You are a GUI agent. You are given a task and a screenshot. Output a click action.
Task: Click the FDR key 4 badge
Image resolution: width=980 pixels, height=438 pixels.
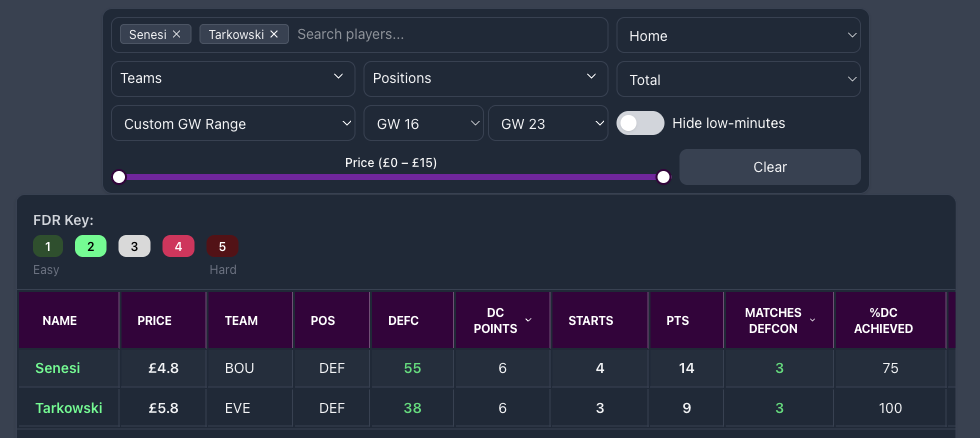178,246
